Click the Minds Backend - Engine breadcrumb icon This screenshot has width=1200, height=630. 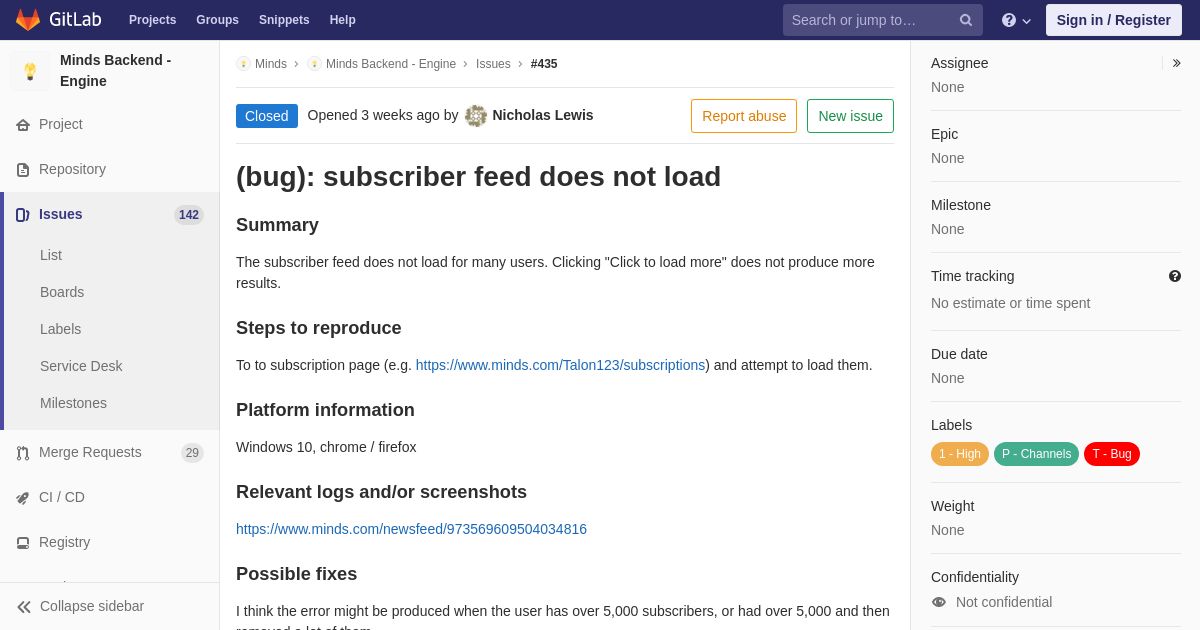coord(314,64)
